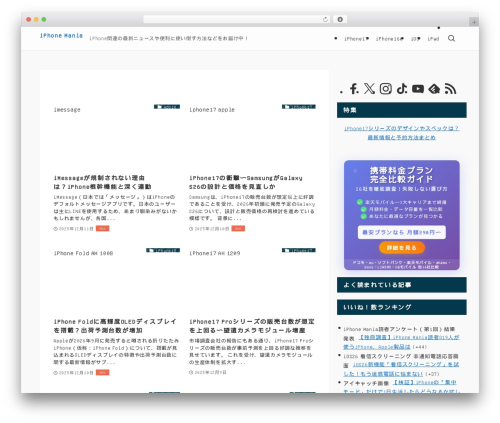500x423 pixels.
Task: Click the date under the iPhone17 Pro sales article
Action: pos(208,372)
